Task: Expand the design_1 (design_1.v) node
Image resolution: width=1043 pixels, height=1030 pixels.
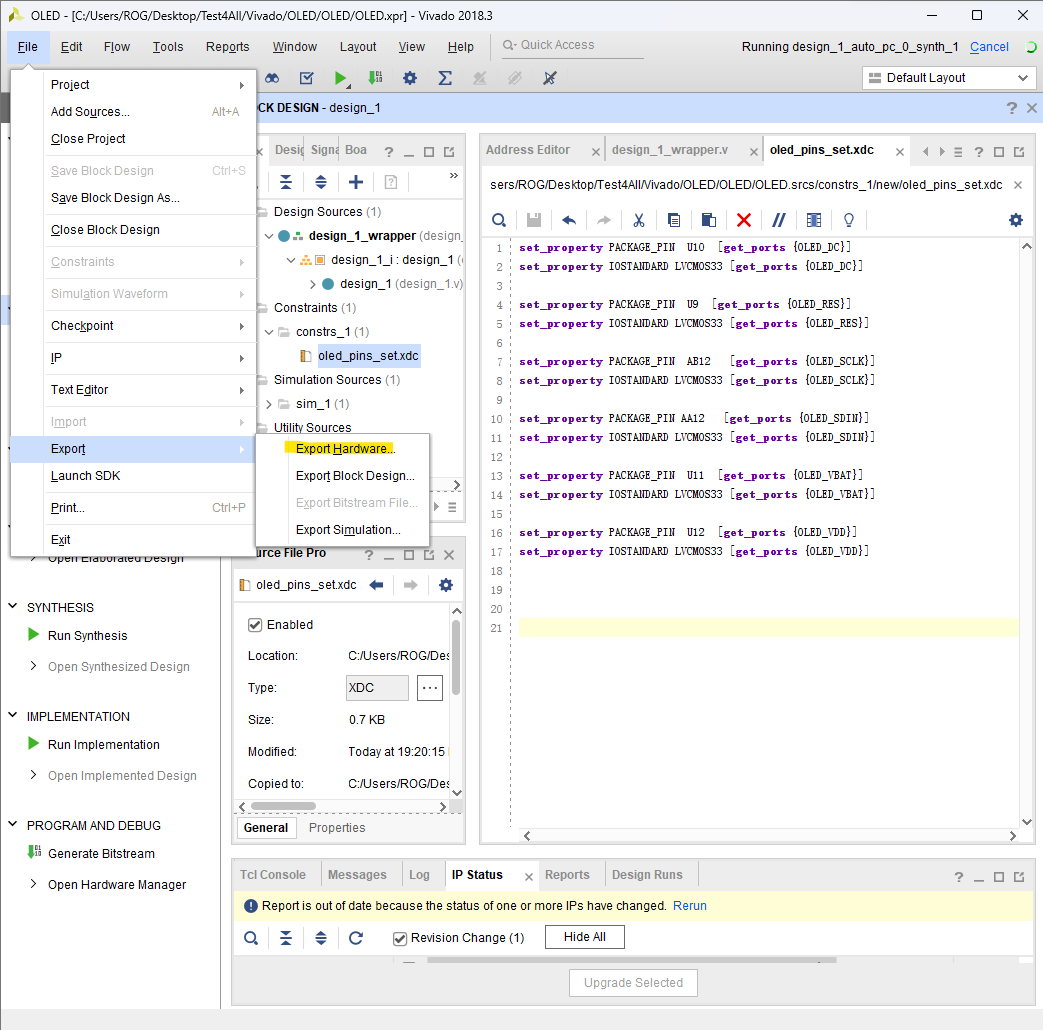Action: [313, 284]
